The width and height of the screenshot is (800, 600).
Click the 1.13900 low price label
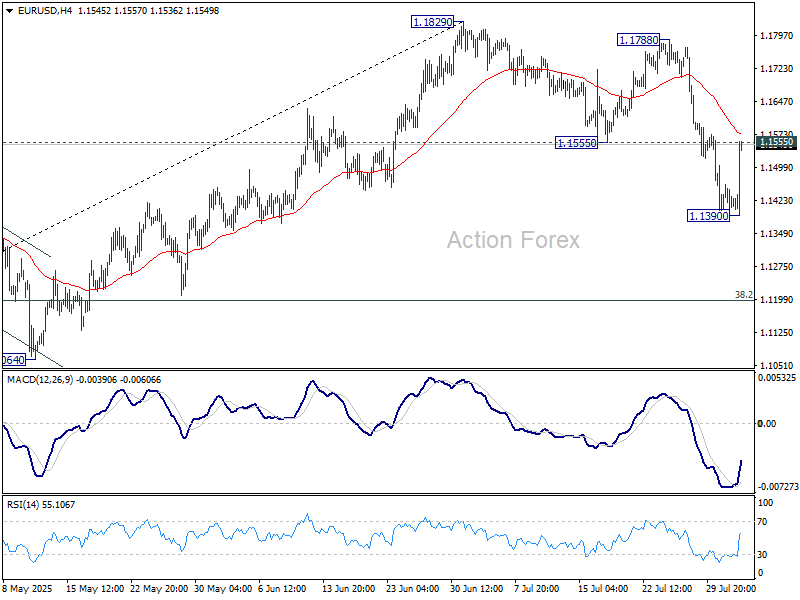[x=711, y=215]
